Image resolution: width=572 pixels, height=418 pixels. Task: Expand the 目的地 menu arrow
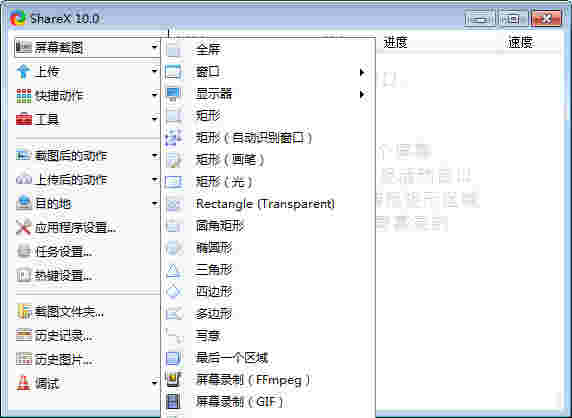[155, 204]
